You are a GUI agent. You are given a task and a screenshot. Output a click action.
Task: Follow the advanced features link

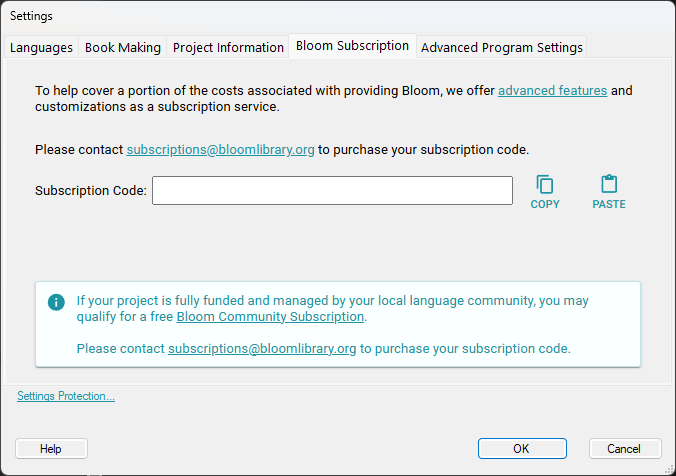click(553, 91)
